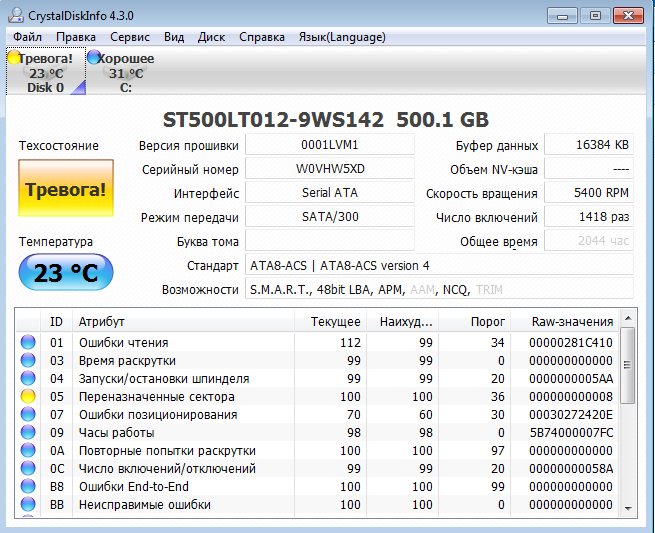Click raw value 0000000005AA
Screen dimensions: 655x533
coord(571,378)
